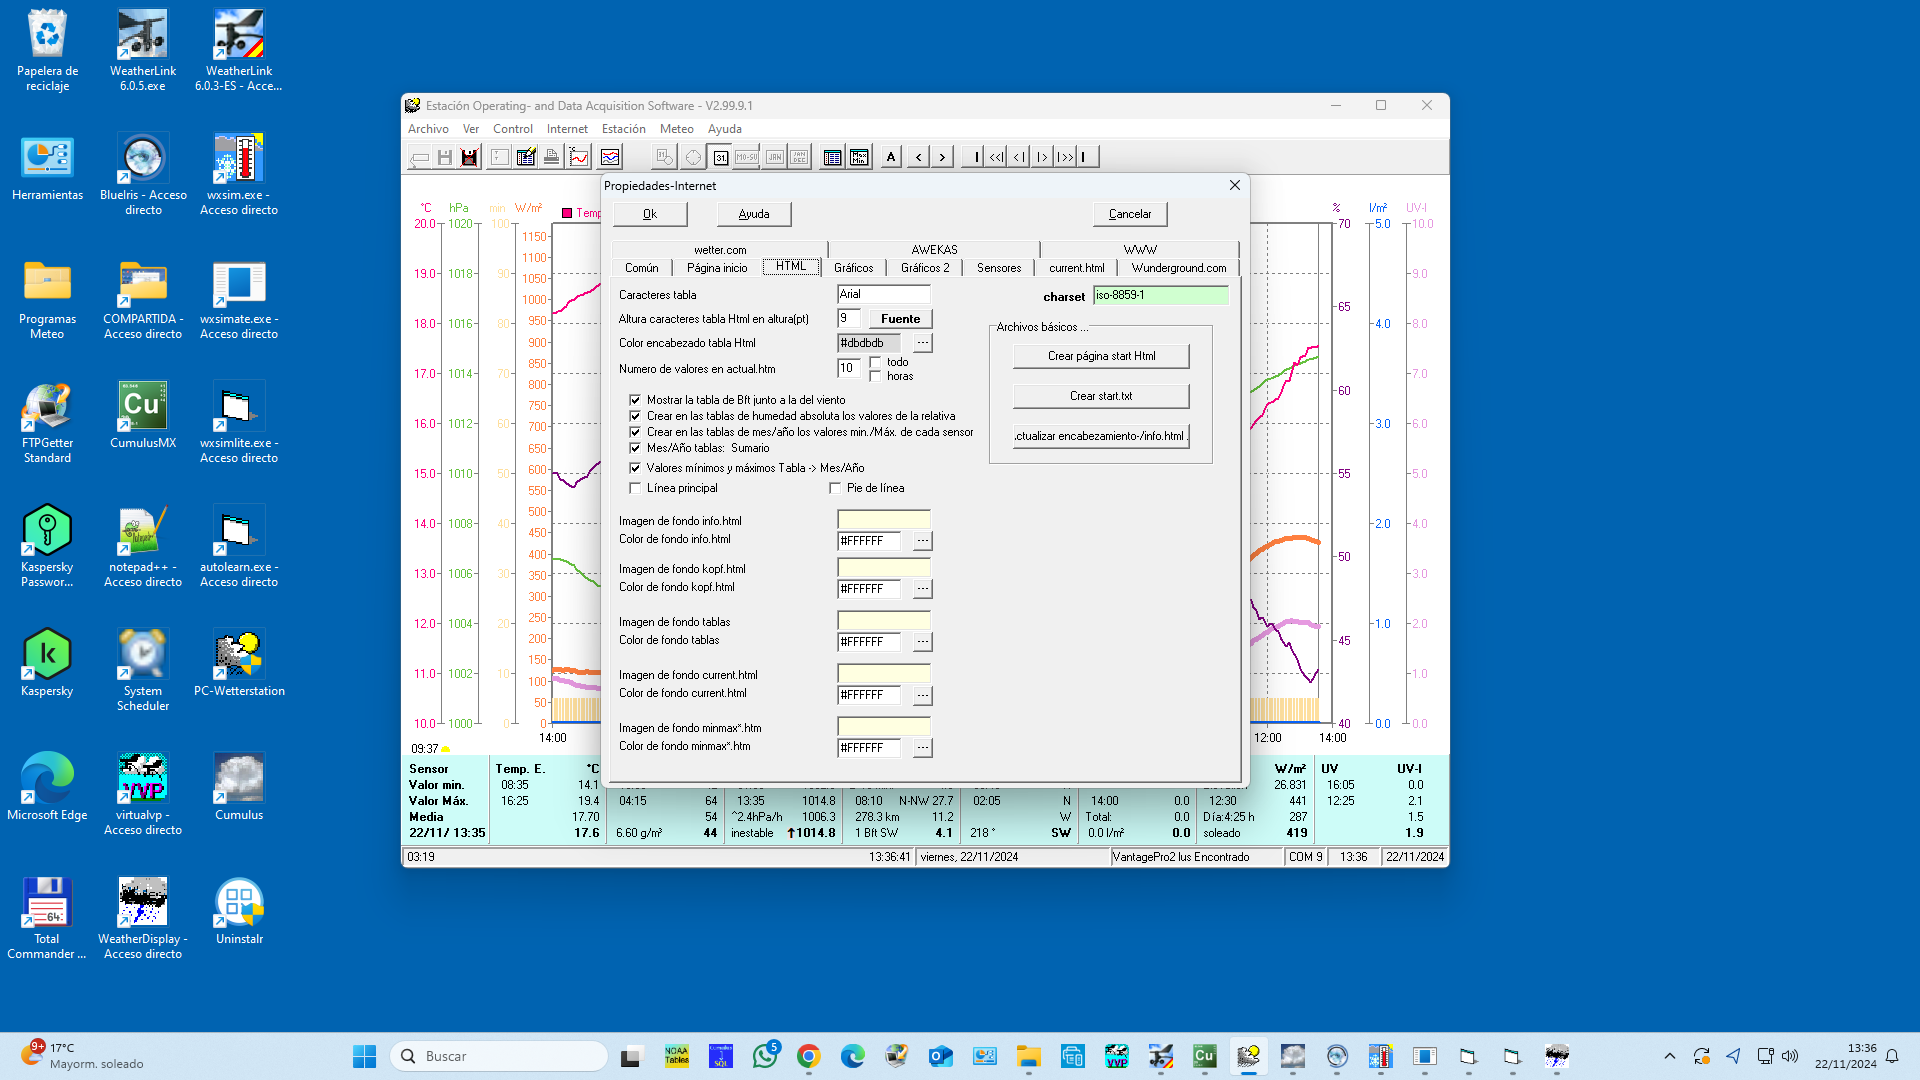1920x1080 pixels.
Task: Switch to the Gráficos tab
Action: point(853,268)
